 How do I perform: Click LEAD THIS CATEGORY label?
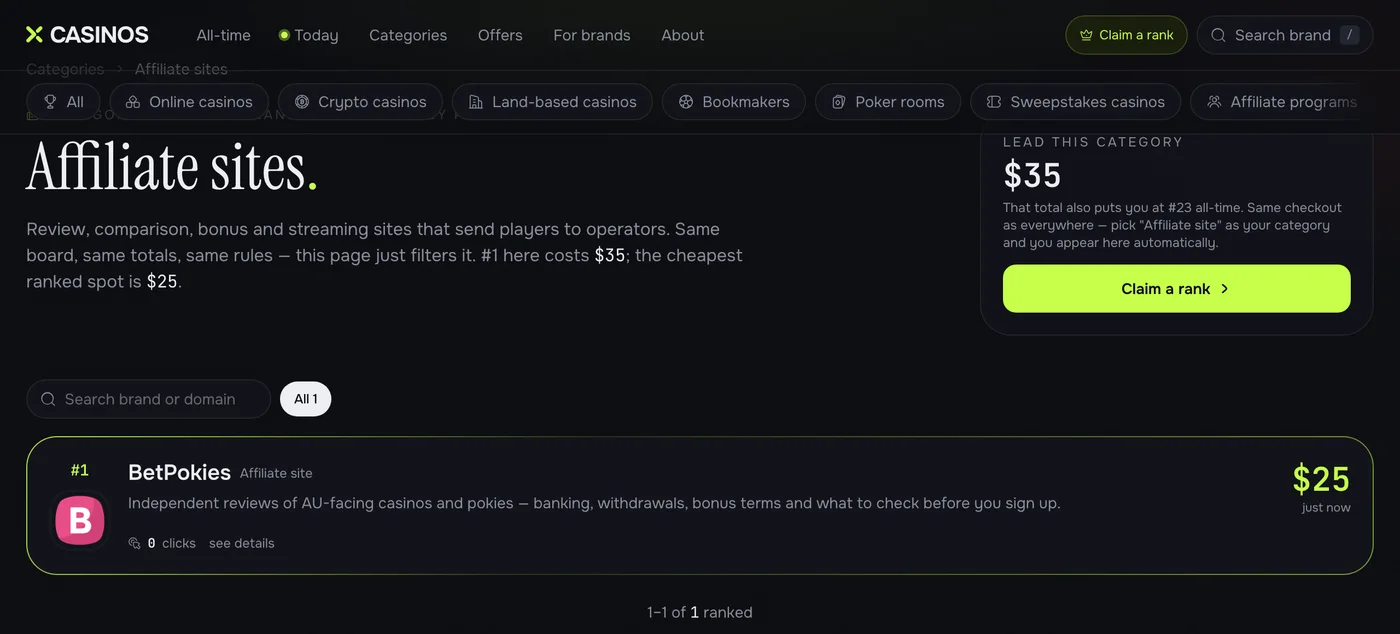click(x=1093, y=142)
